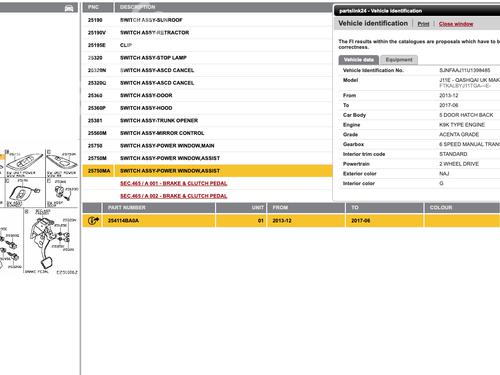500x375 pixels.
Task: Click the ACENTA GRADE value
Action: pos(459,134)
